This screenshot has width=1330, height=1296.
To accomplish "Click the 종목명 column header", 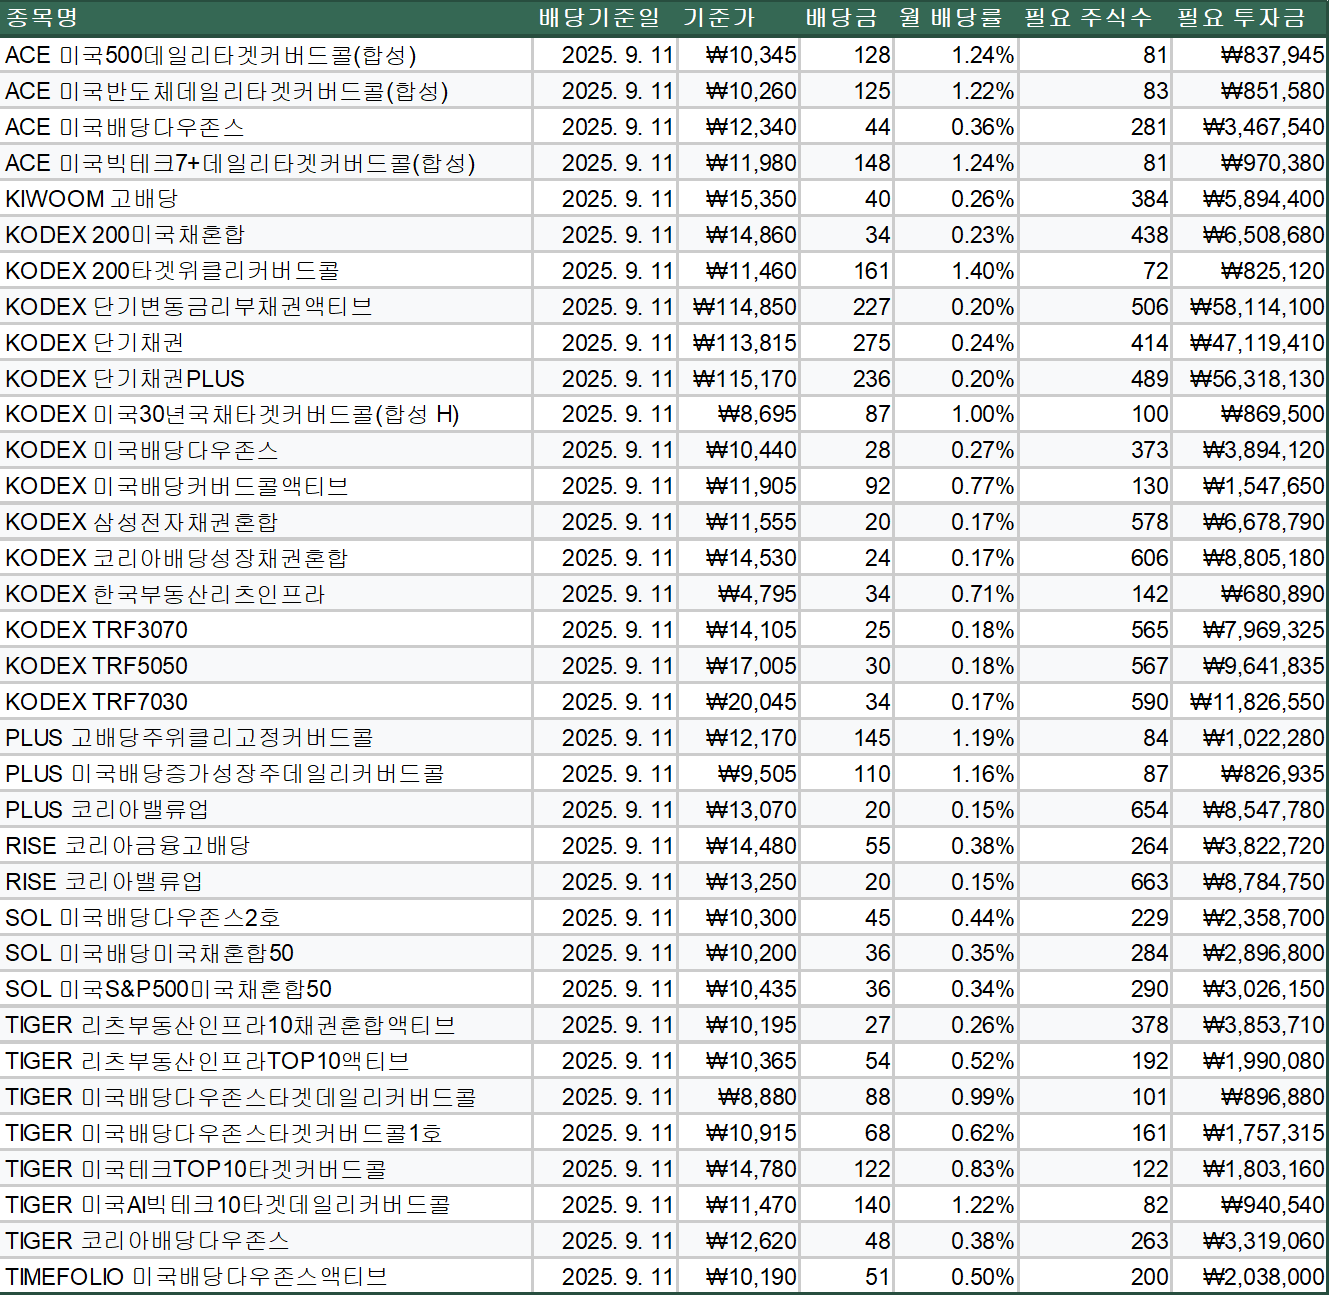I will coord(266,18).
